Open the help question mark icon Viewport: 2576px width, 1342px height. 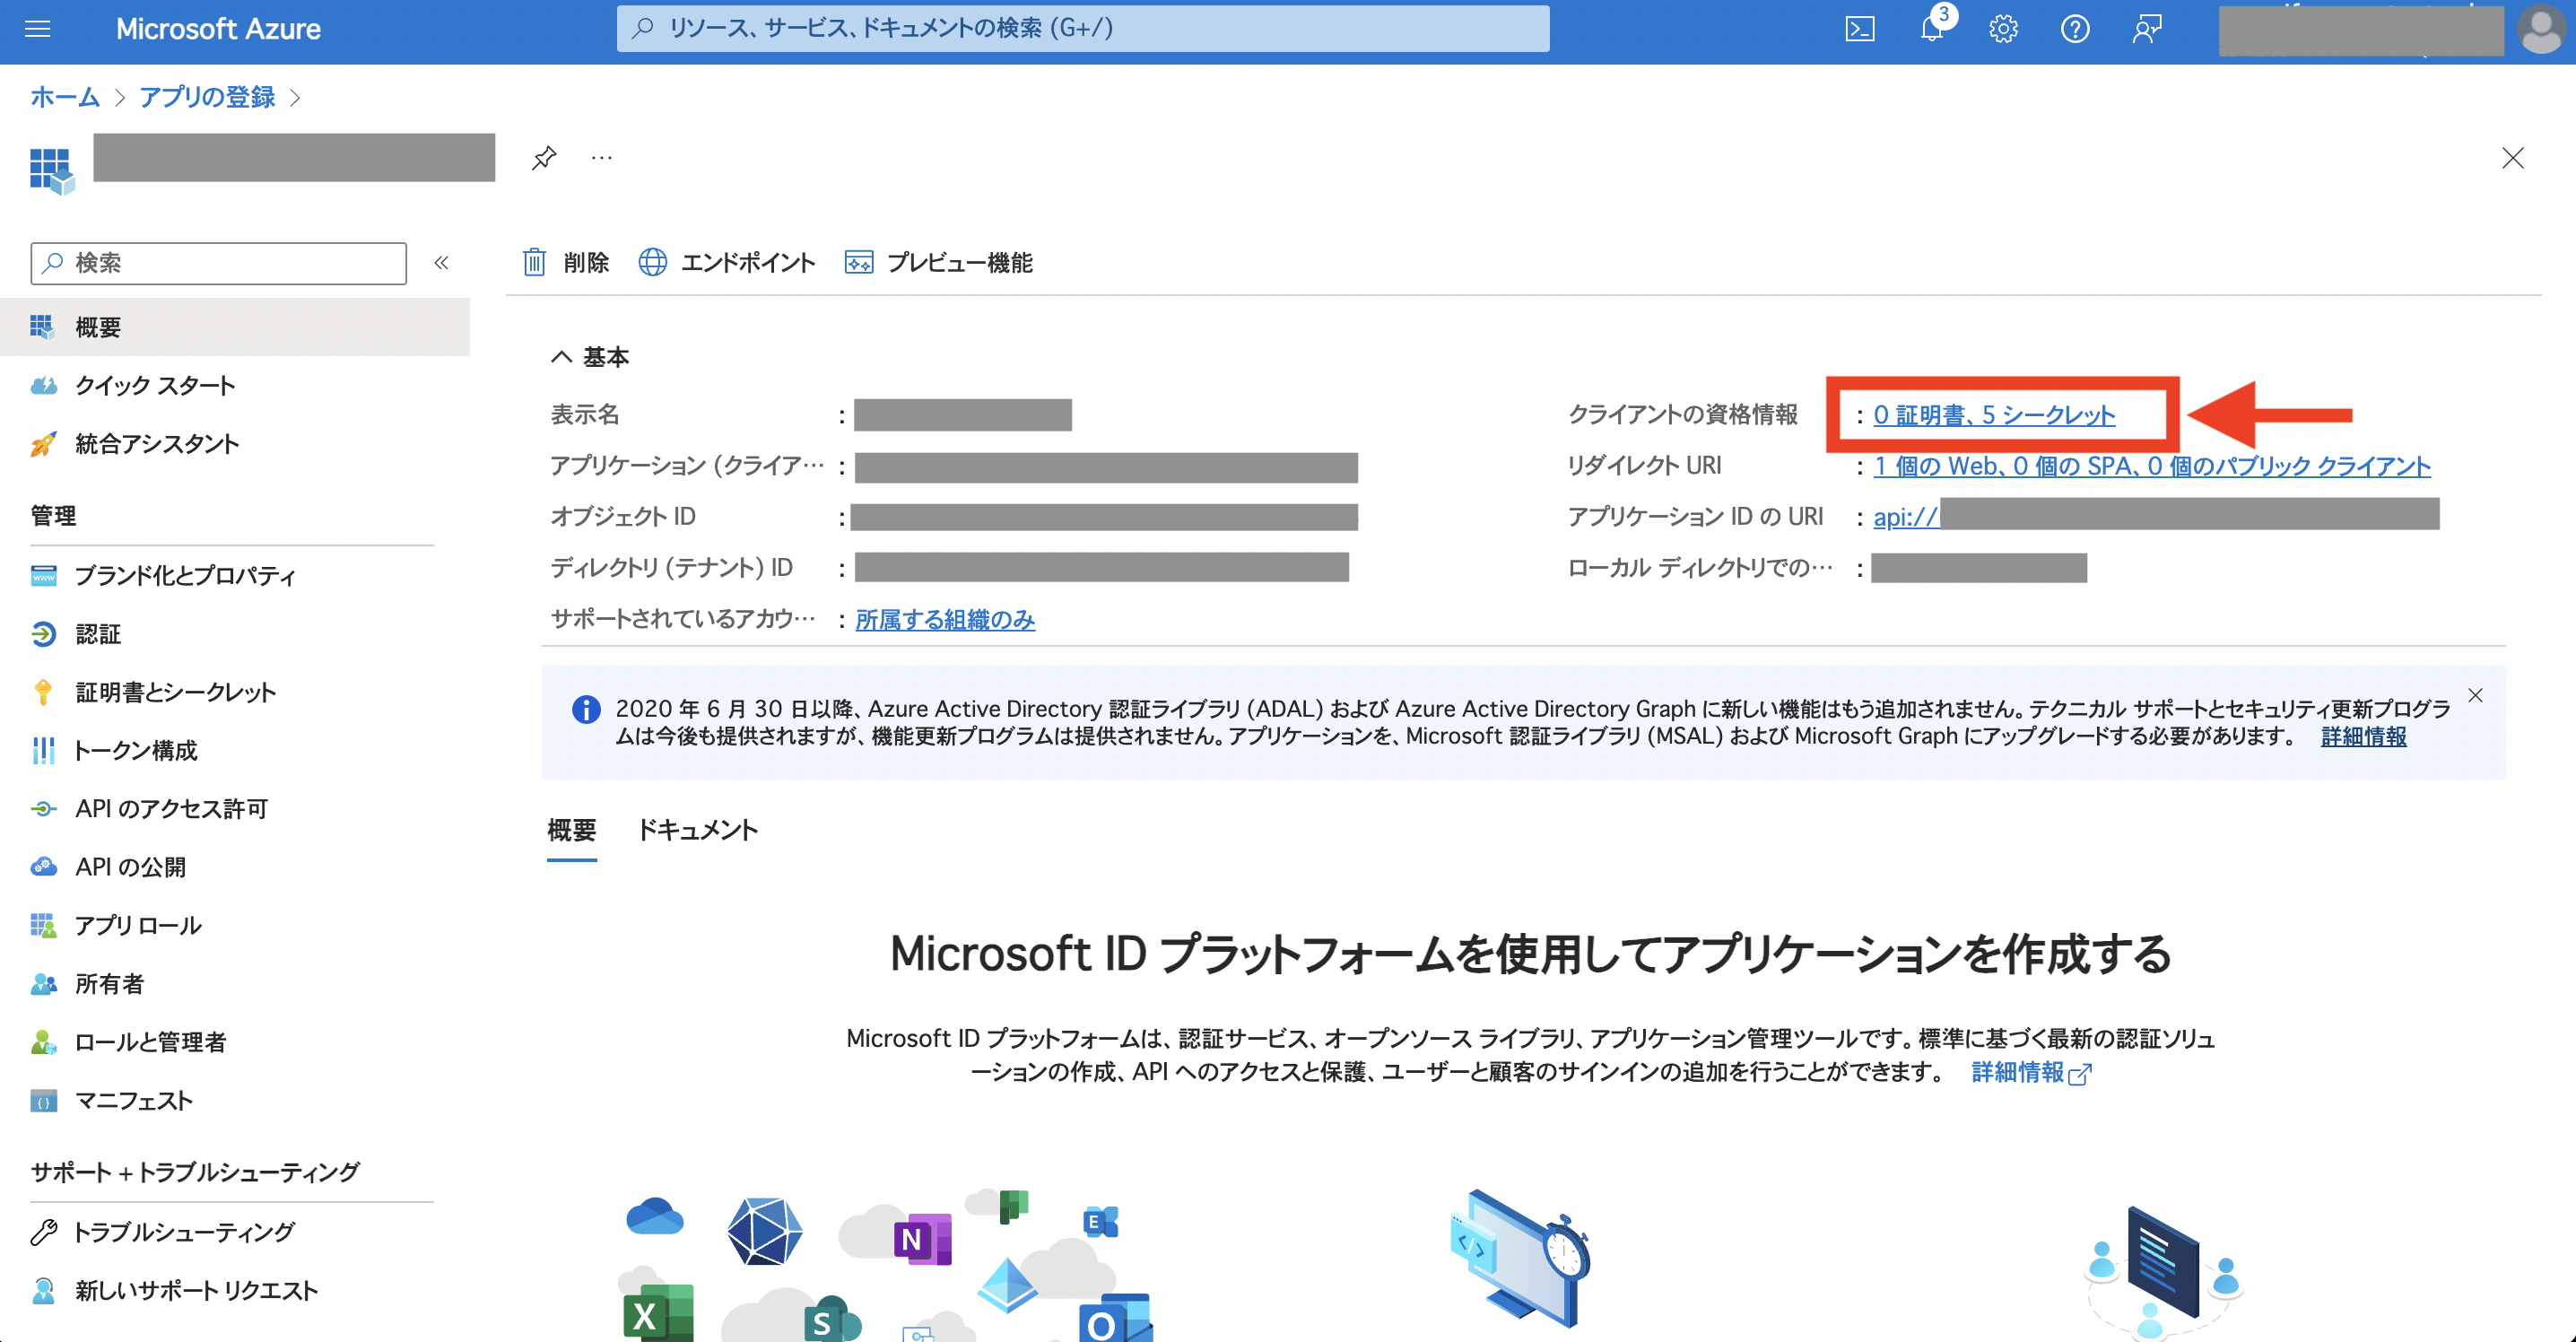click(x=2075, y=29)
